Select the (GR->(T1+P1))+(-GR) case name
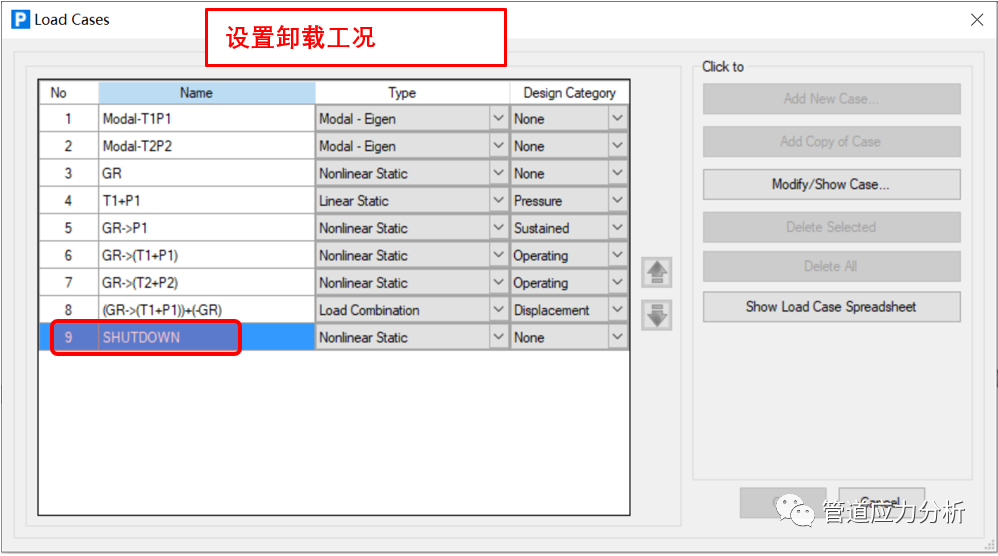Image resolution: width=998 pixels, height=556 pixels. tap(207, 310)
